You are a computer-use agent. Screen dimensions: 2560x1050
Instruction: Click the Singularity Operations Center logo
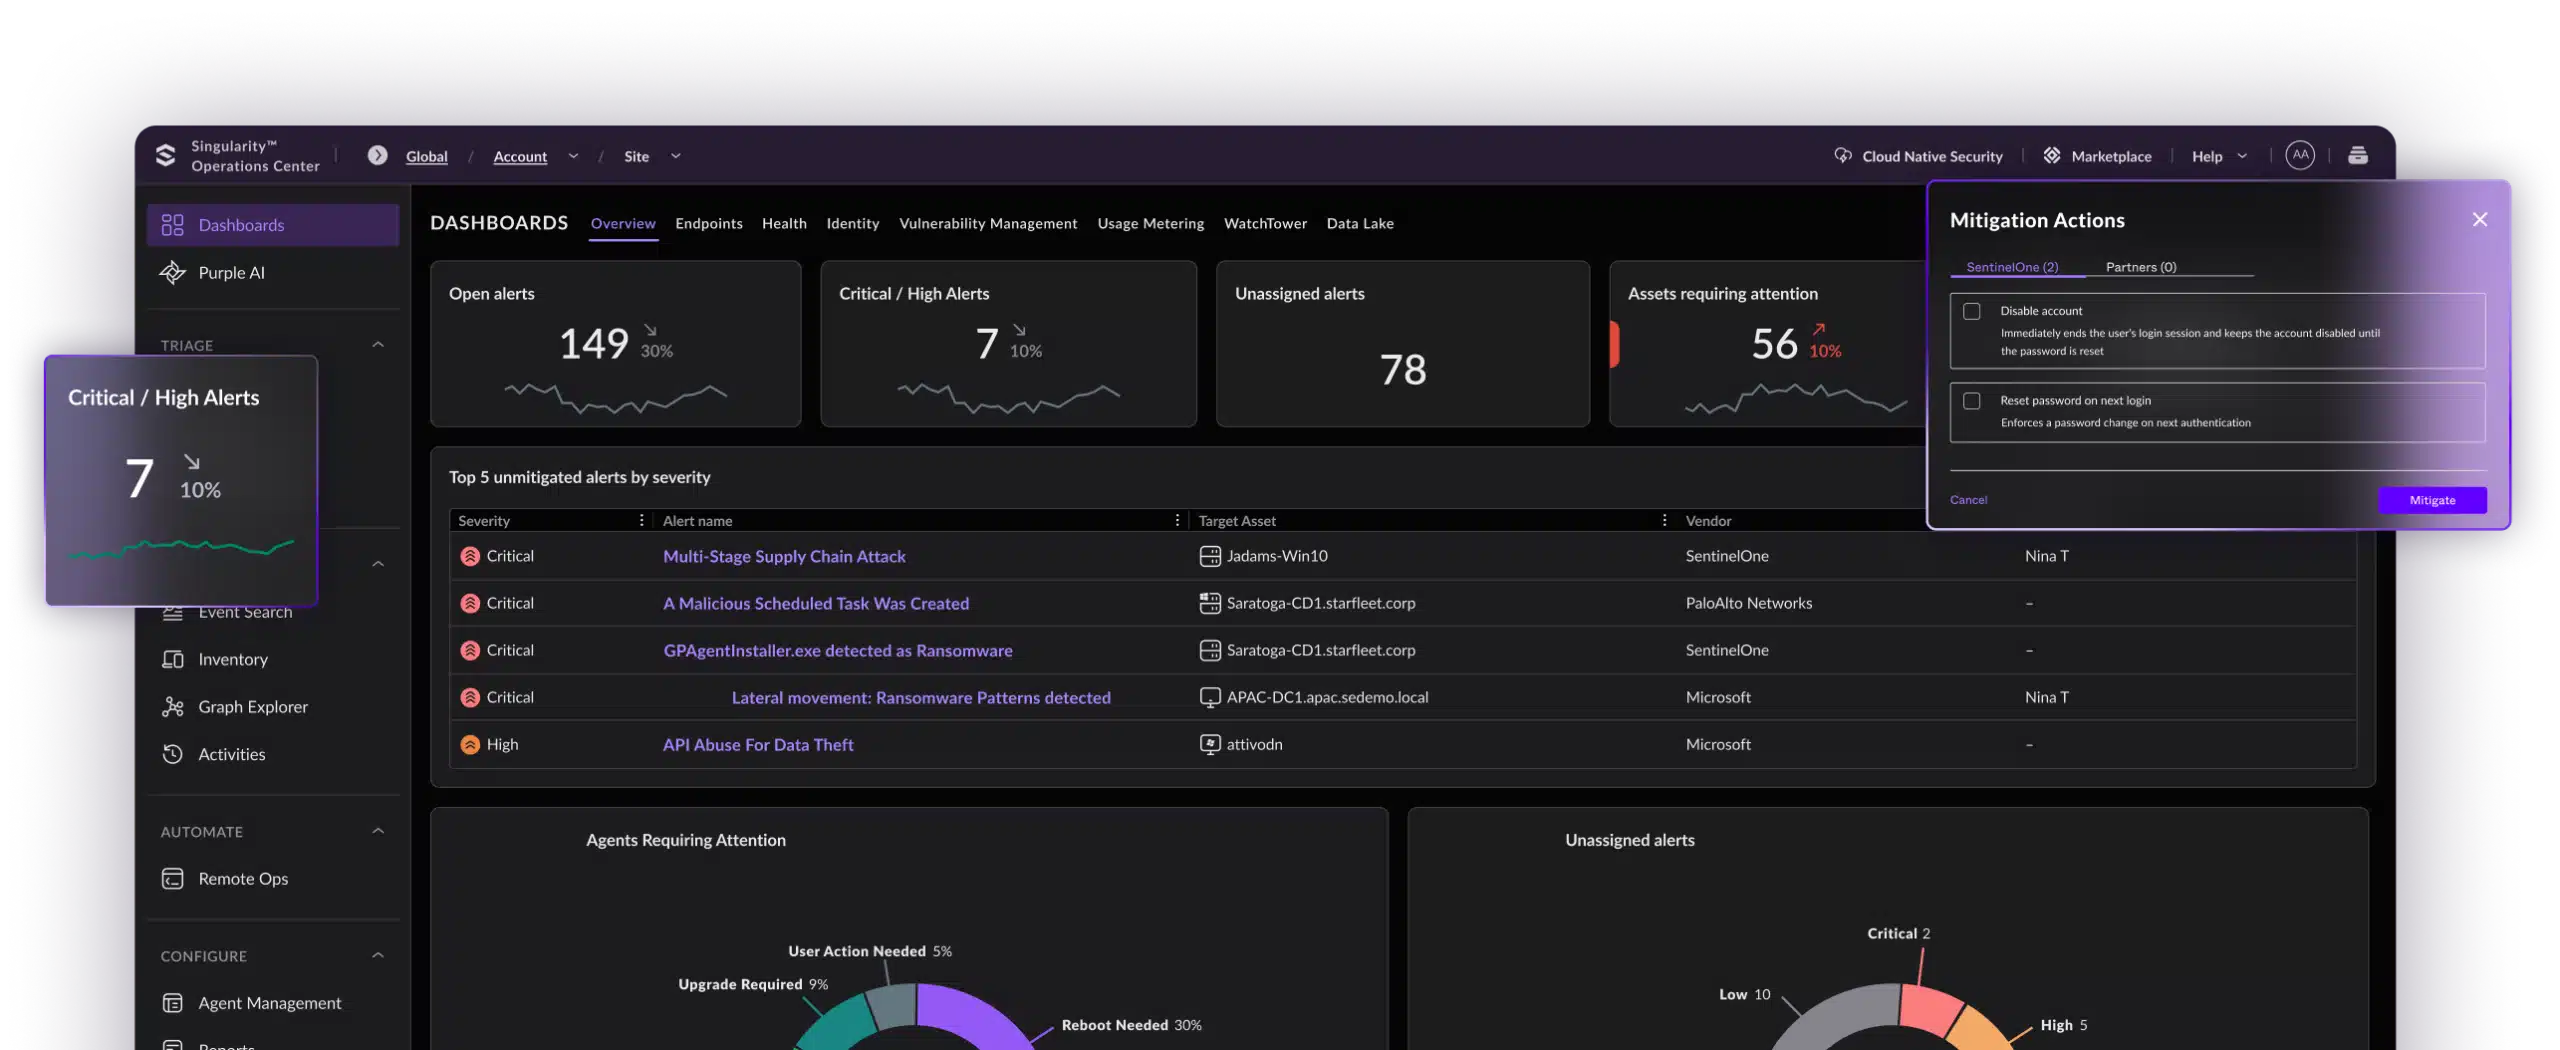click(x=166, y=155)
